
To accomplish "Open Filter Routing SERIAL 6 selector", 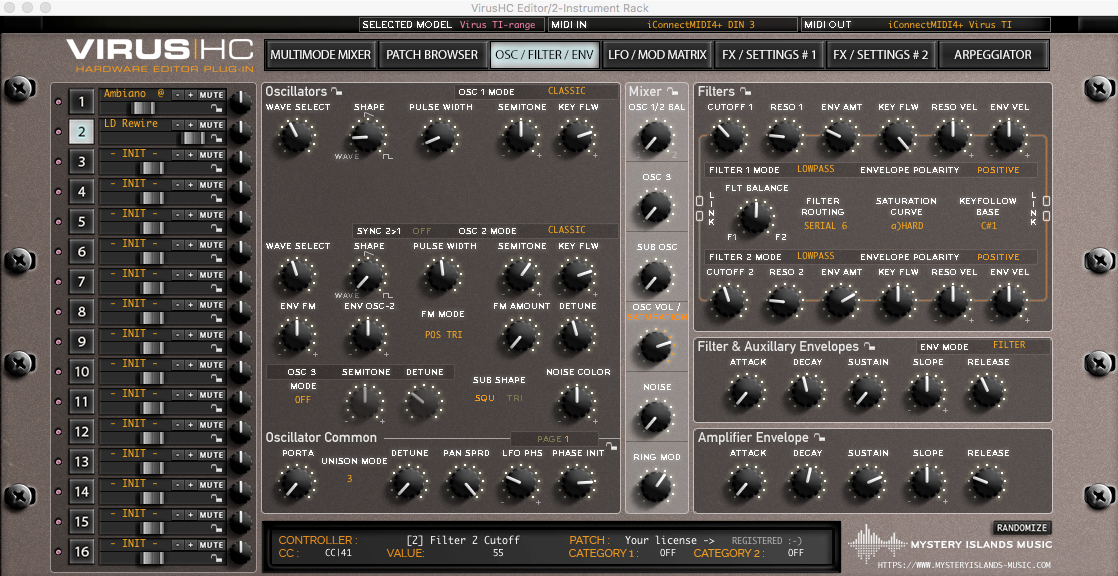I will click(823, 226).
